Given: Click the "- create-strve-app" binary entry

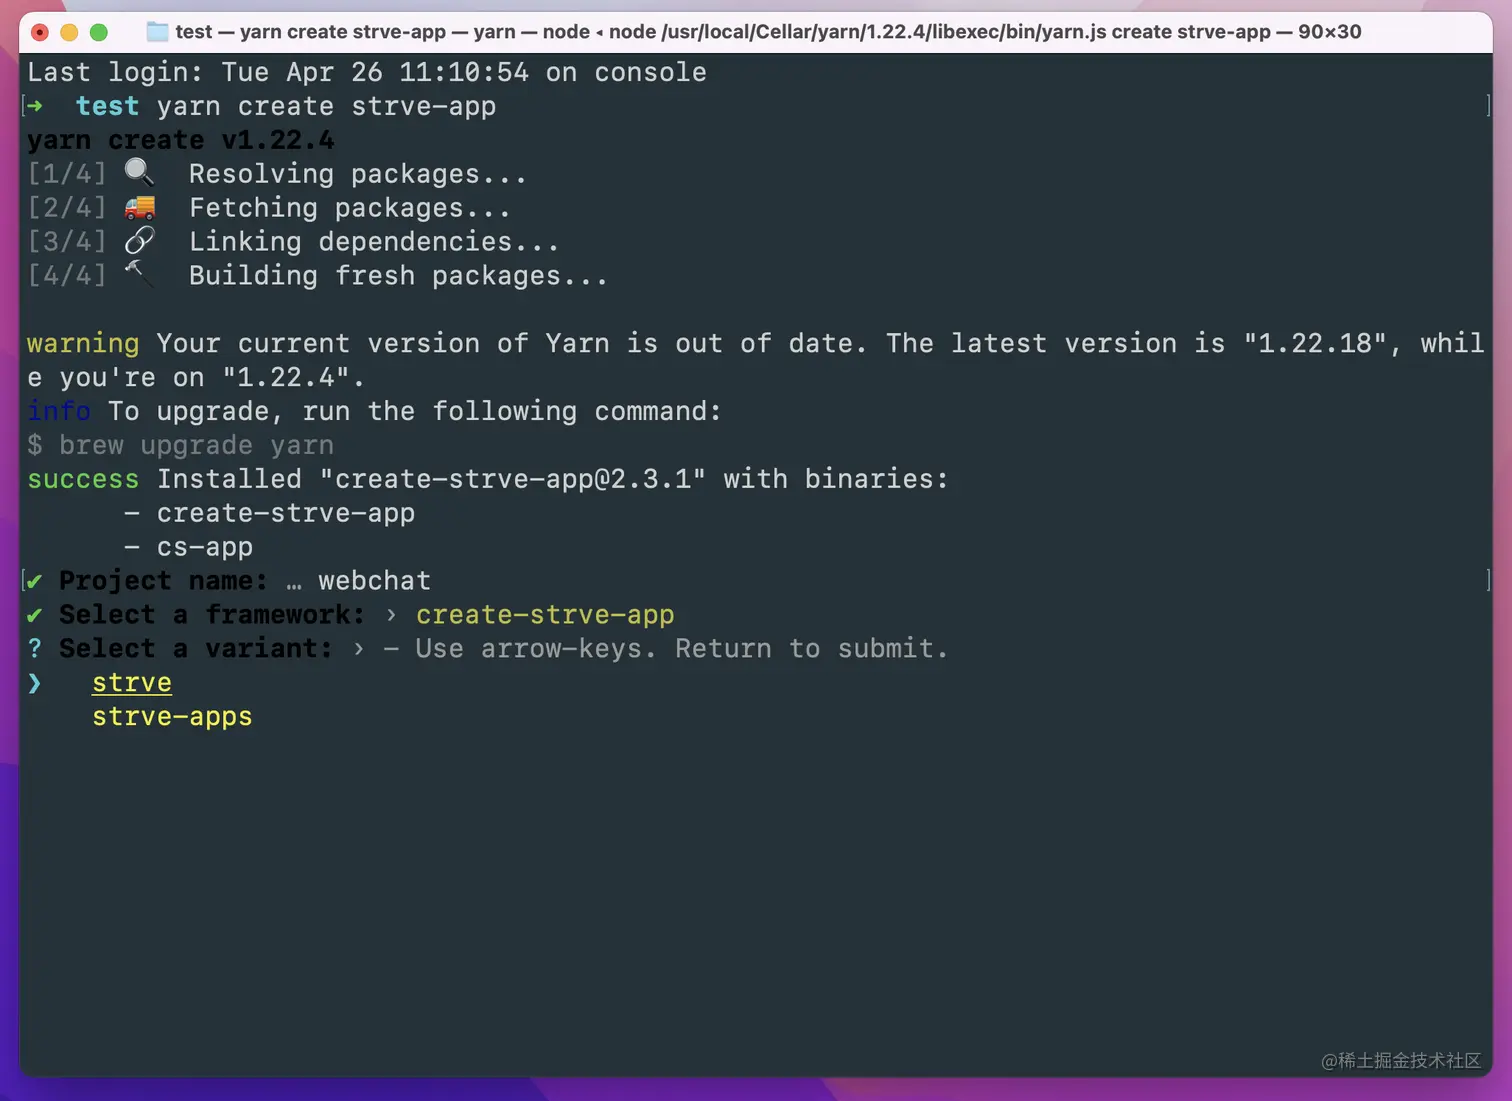Looking at the screenshot, I should (269, 513).
